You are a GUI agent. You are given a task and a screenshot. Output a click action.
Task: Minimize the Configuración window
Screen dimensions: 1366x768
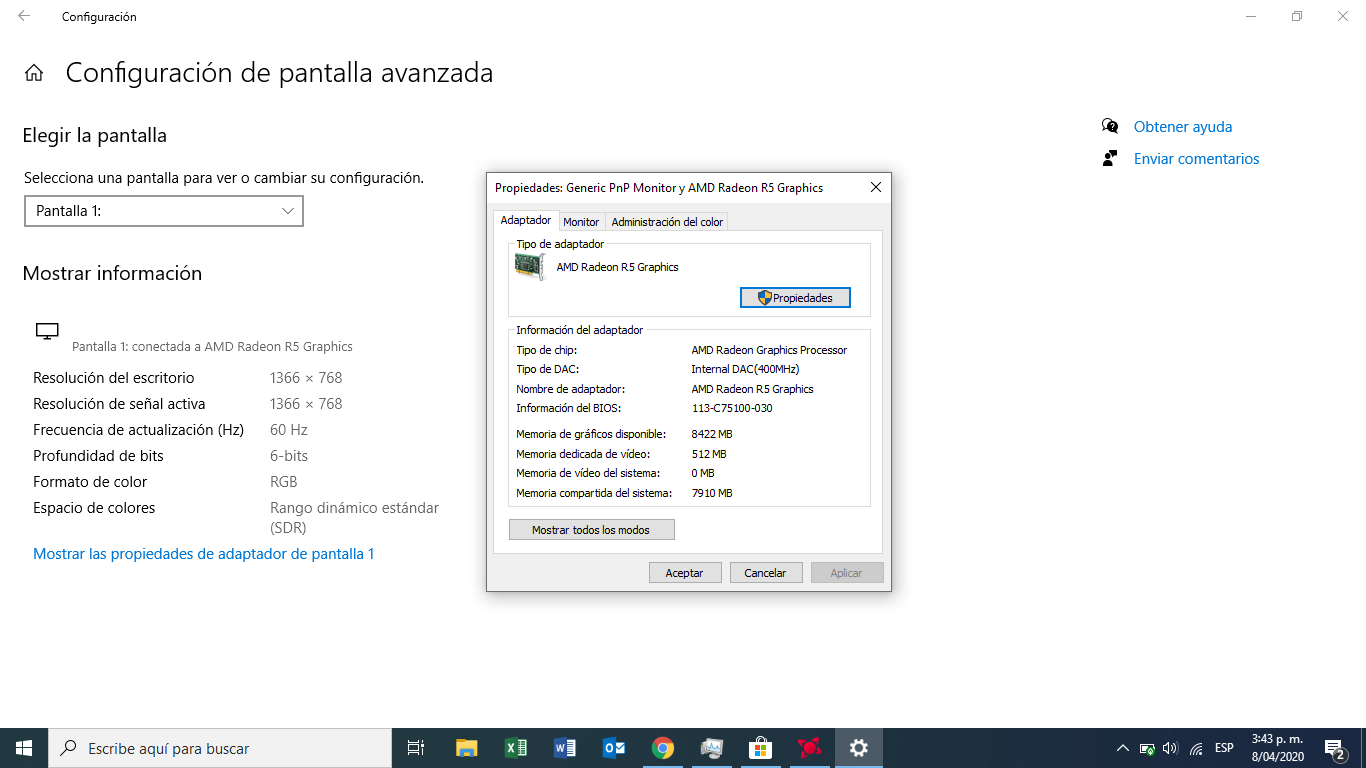(x=1251, y=16)
